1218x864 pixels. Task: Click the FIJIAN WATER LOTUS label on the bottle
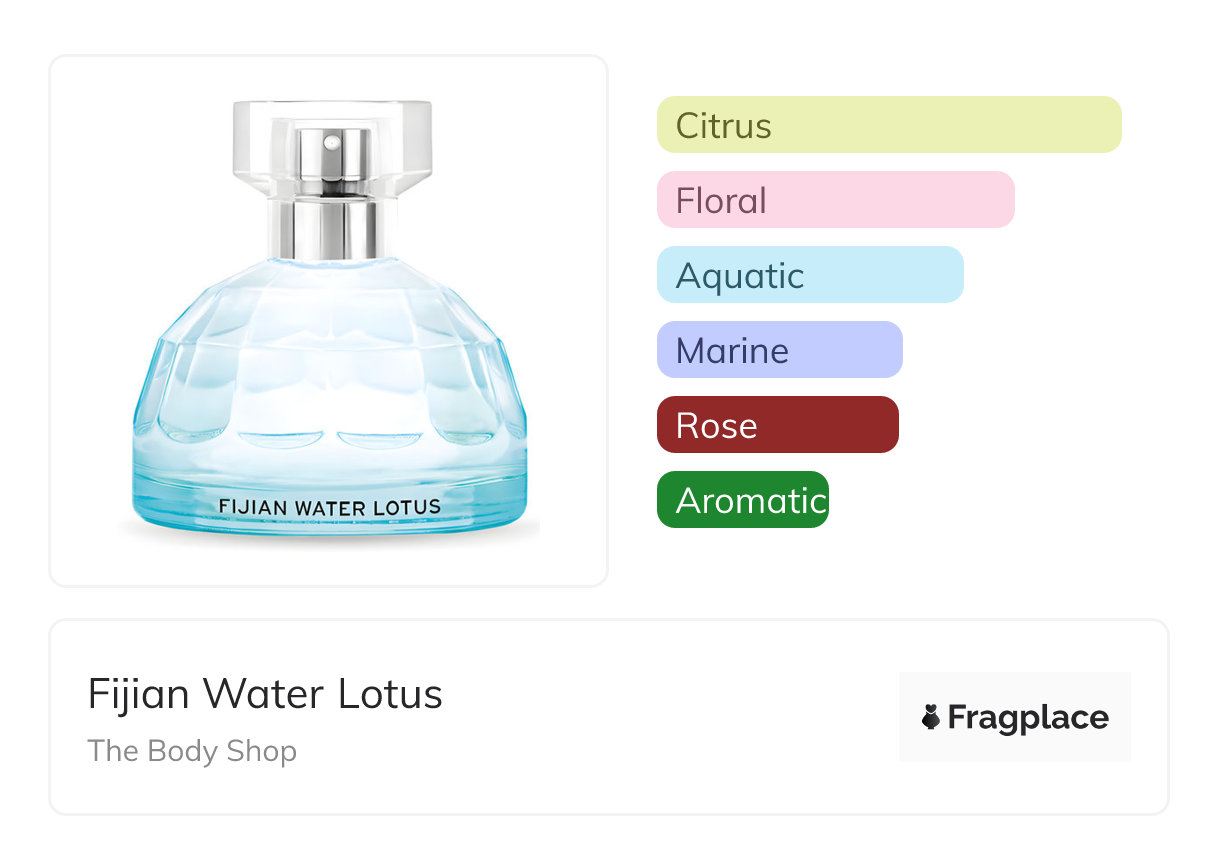[x=329, y=507]
